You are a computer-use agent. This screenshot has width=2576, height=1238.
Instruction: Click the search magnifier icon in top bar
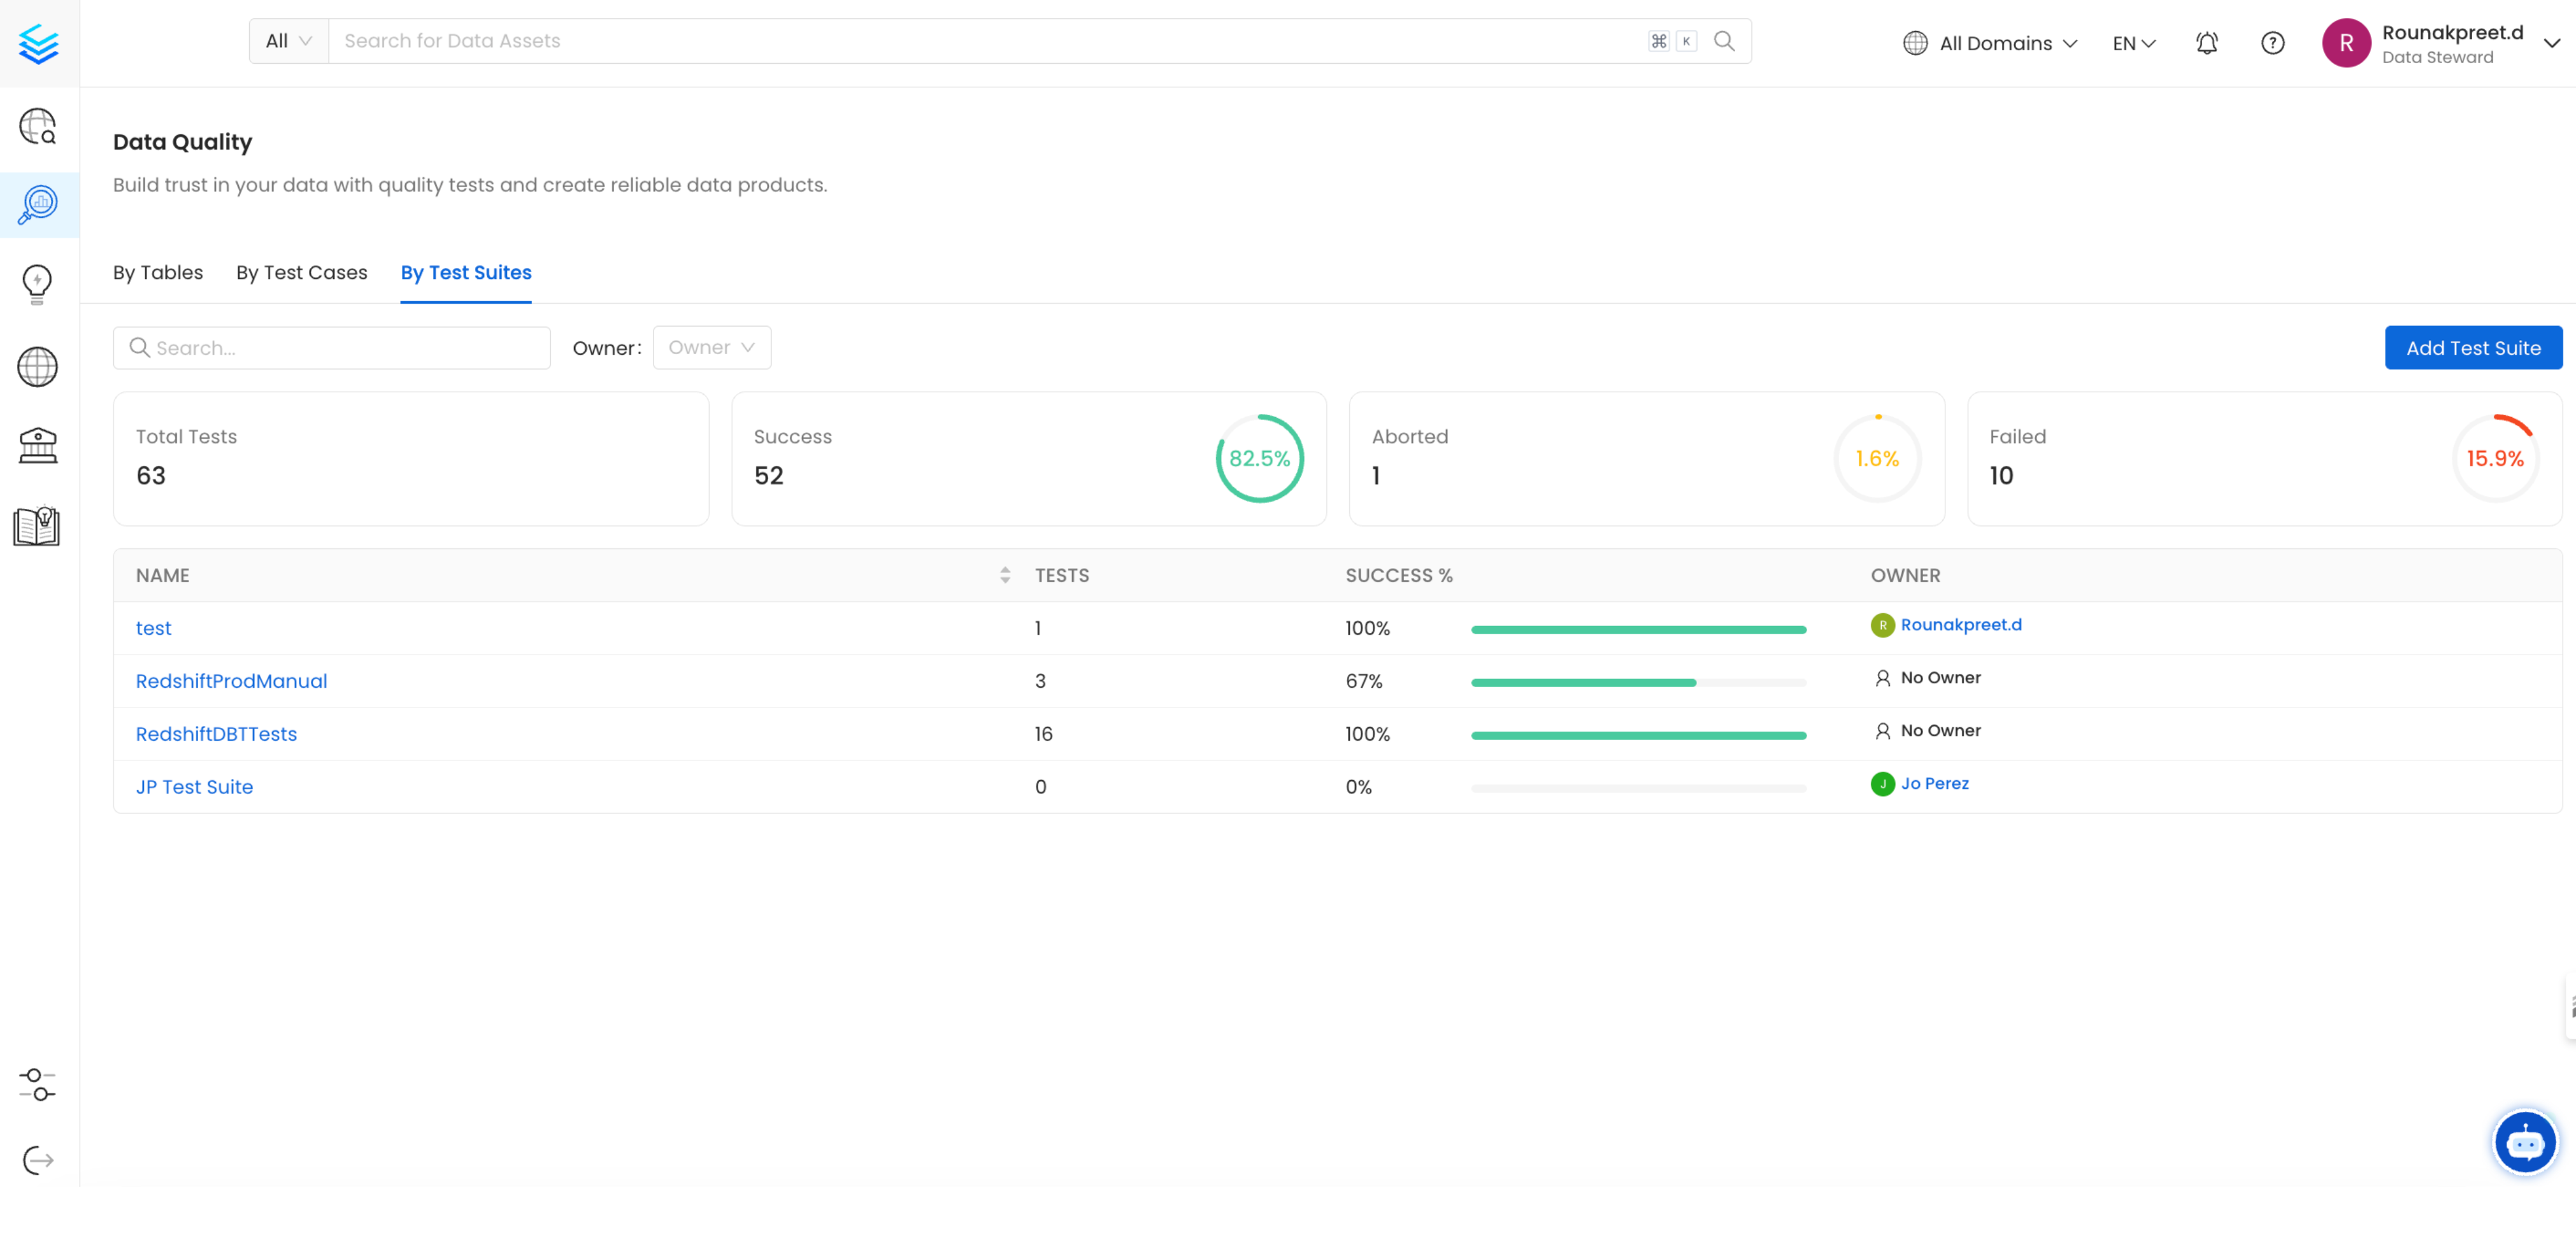1724,41
